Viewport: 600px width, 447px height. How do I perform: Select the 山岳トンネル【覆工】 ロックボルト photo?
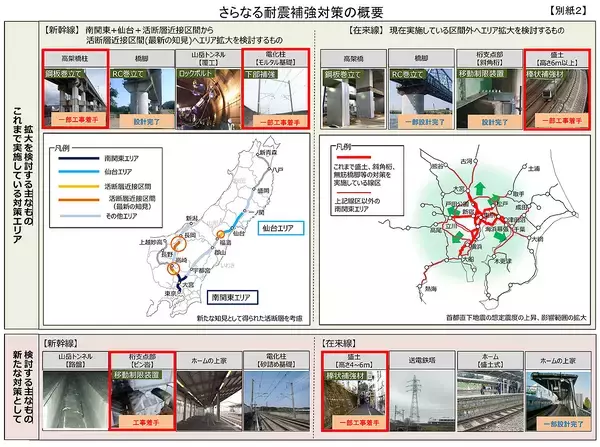[x=209, y=99]
